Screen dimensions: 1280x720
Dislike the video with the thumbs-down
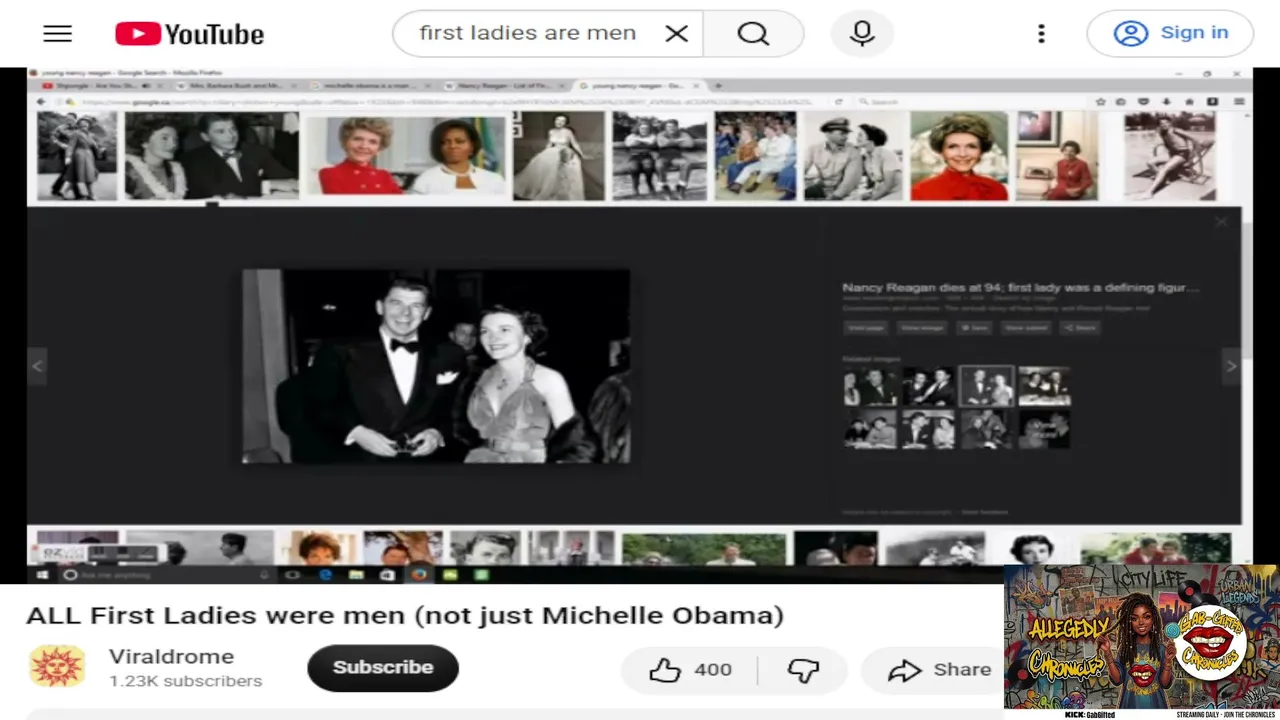[x=803, y=670]
